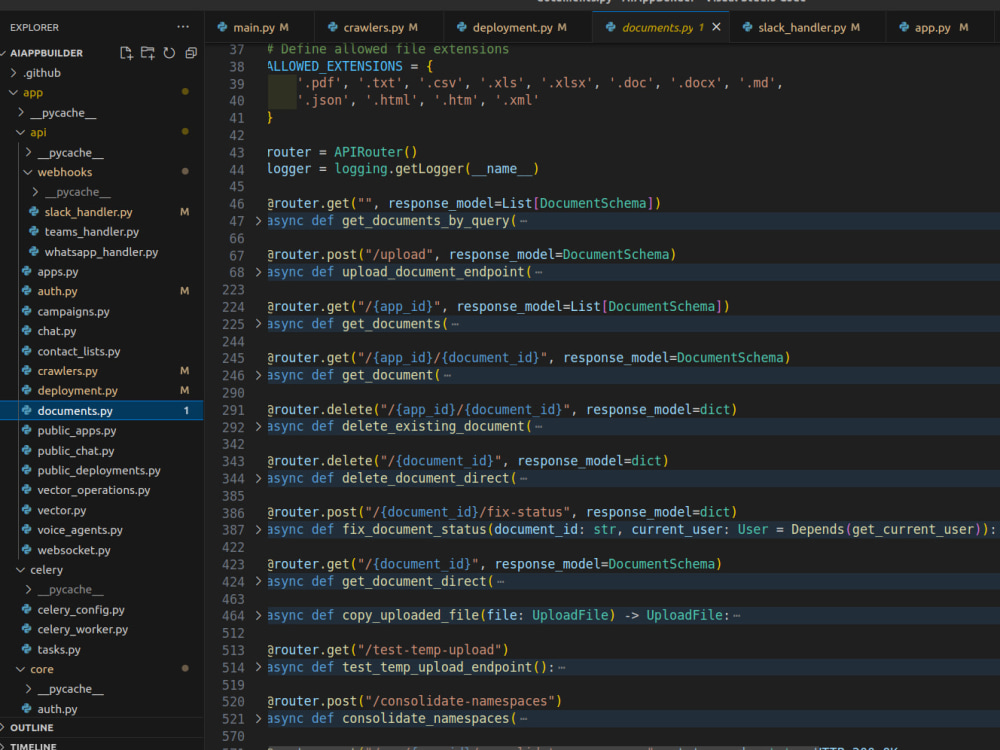Click the file icon beside celery_config.py
Image resolution: width=1000 pixels, height=750 pixels.
tap(27, 609)
